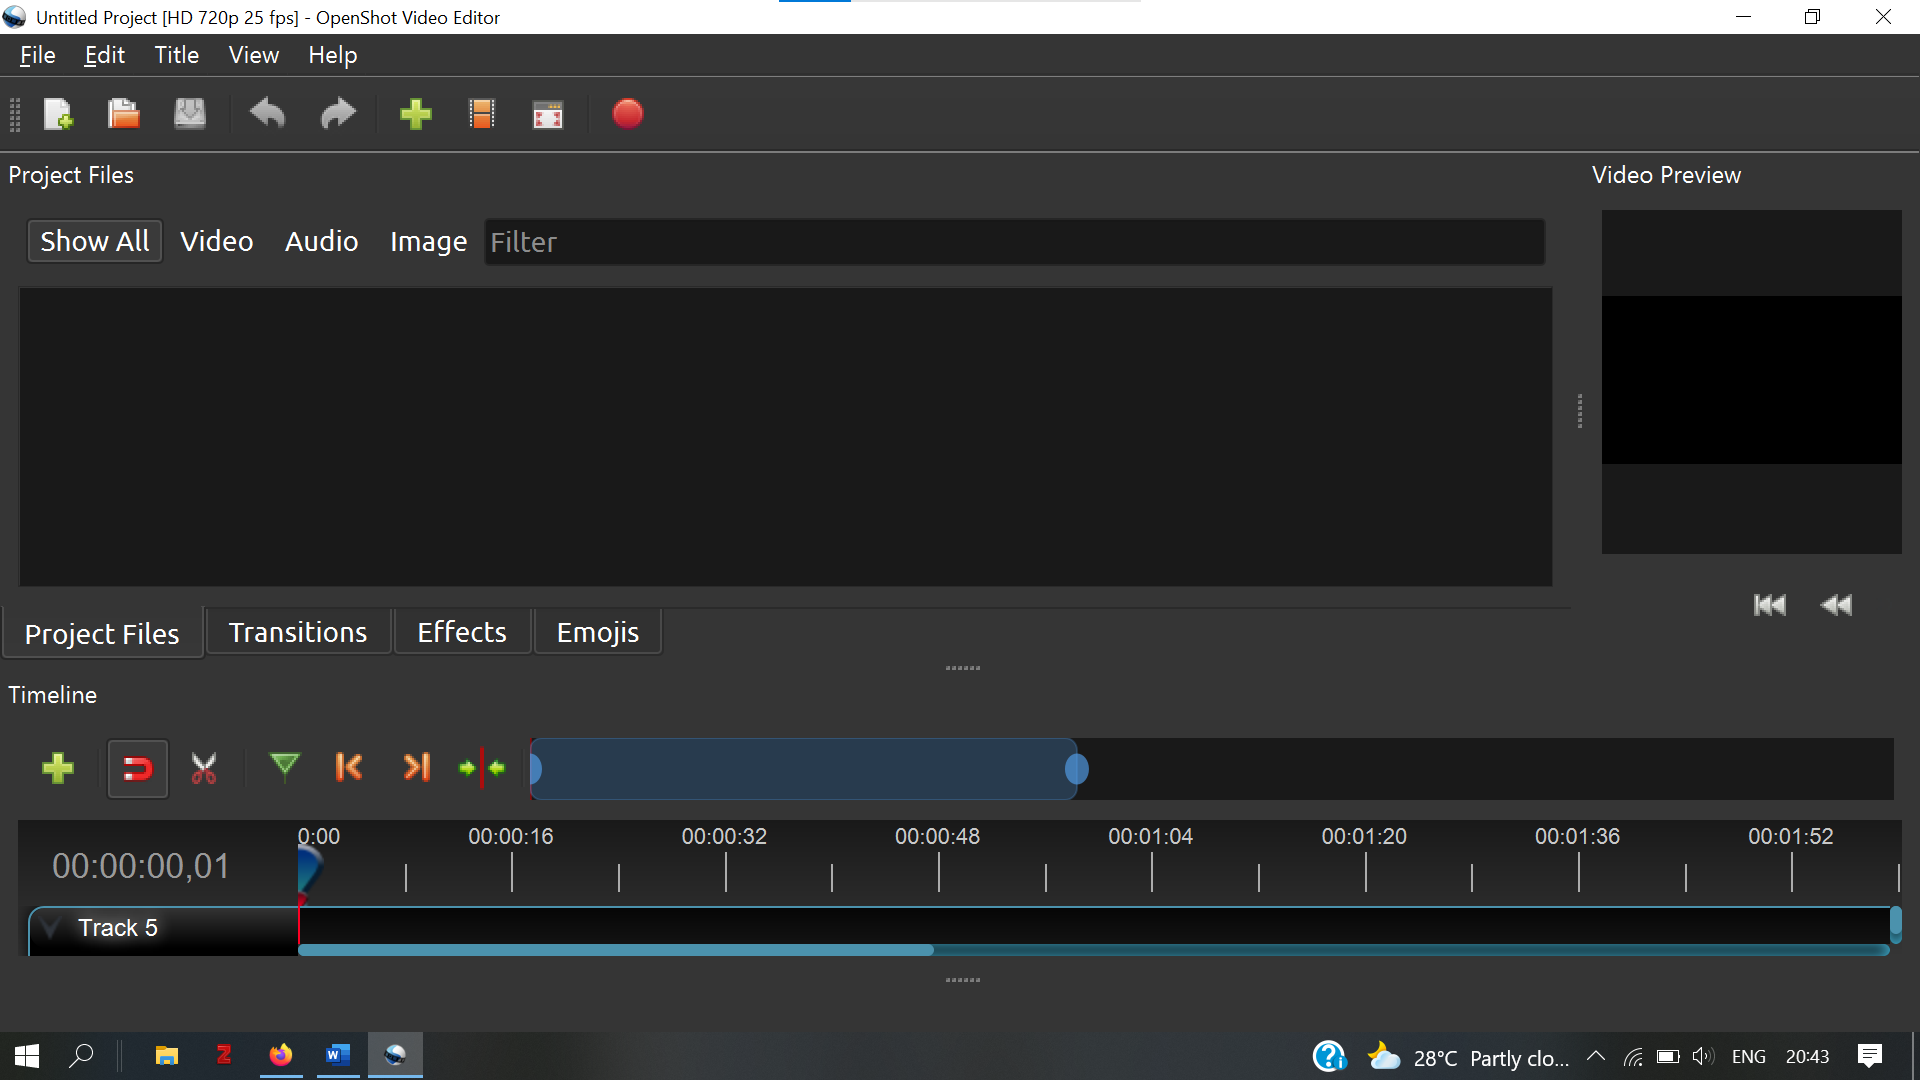
Task: Open the Title menu
Action: [x=176, y=55]
